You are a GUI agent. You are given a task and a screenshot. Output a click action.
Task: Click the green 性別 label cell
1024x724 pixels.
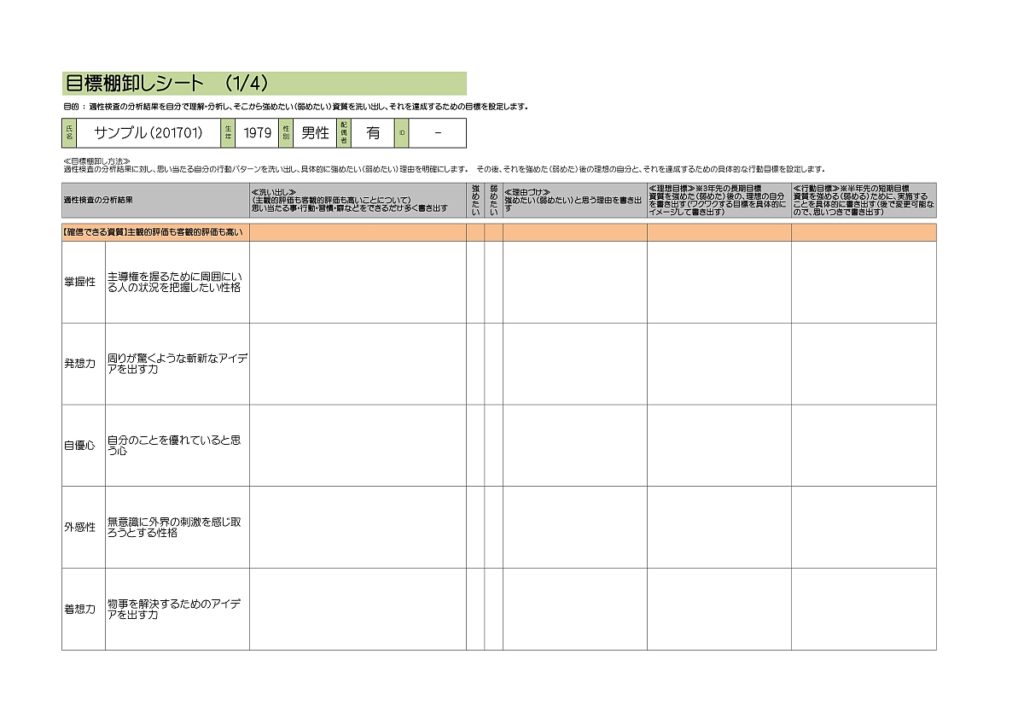click(x=286, y=133)
